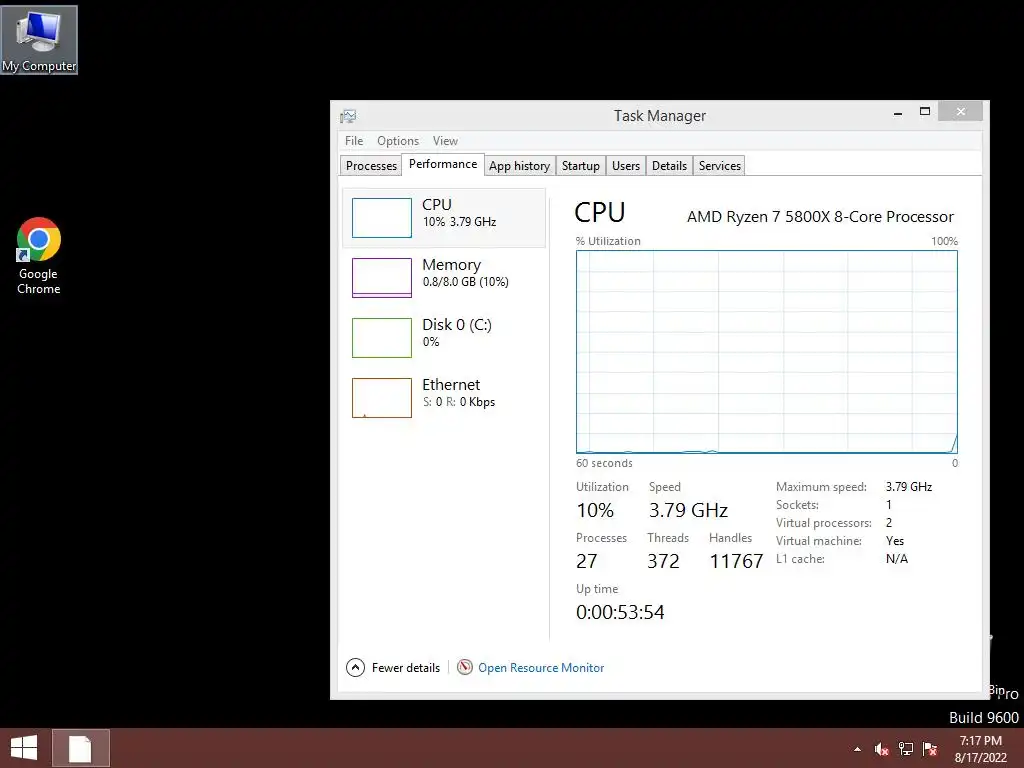The width and height of the screenshot is (1024, 768).
Task: Click the Windows Start button
Action: 24,748
